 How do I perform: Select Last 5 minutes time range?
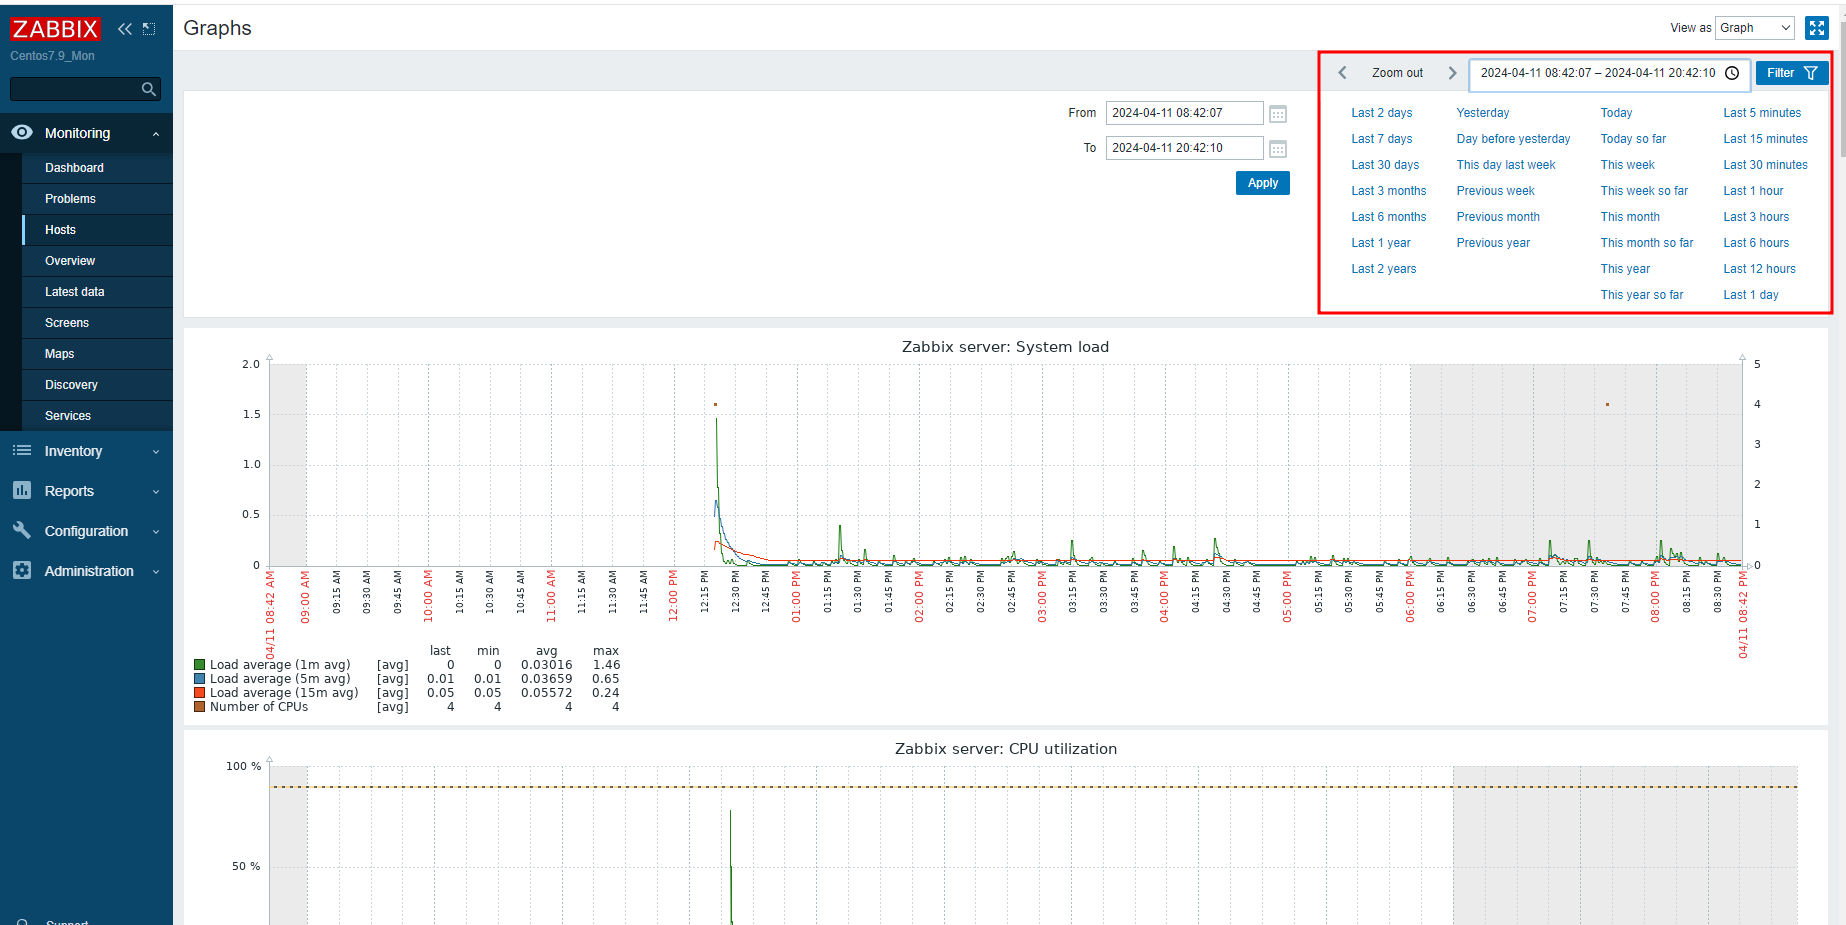(x=1762, y=113)
